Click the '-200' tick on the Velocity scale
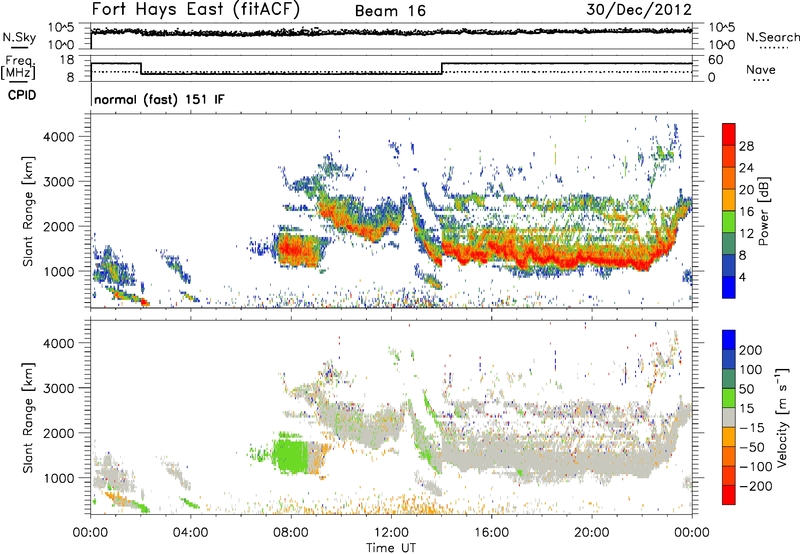 point(756,486)
